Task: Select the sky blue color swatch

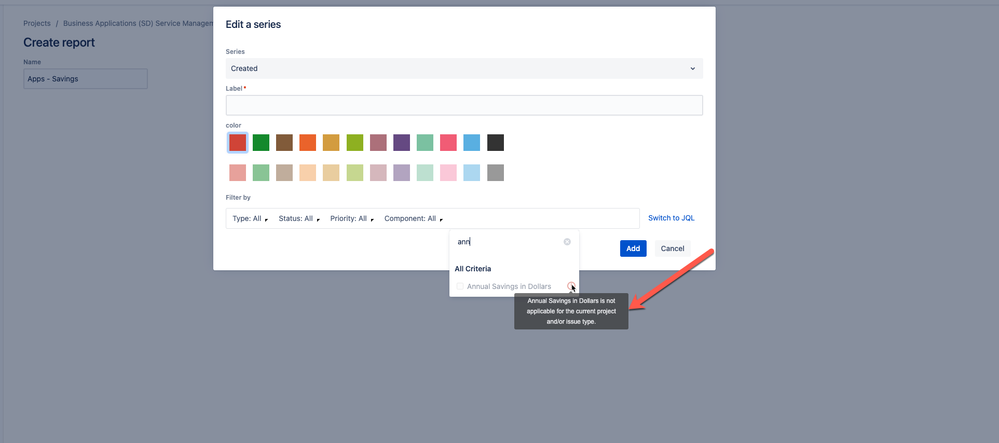Action: [x=471, y=143]
